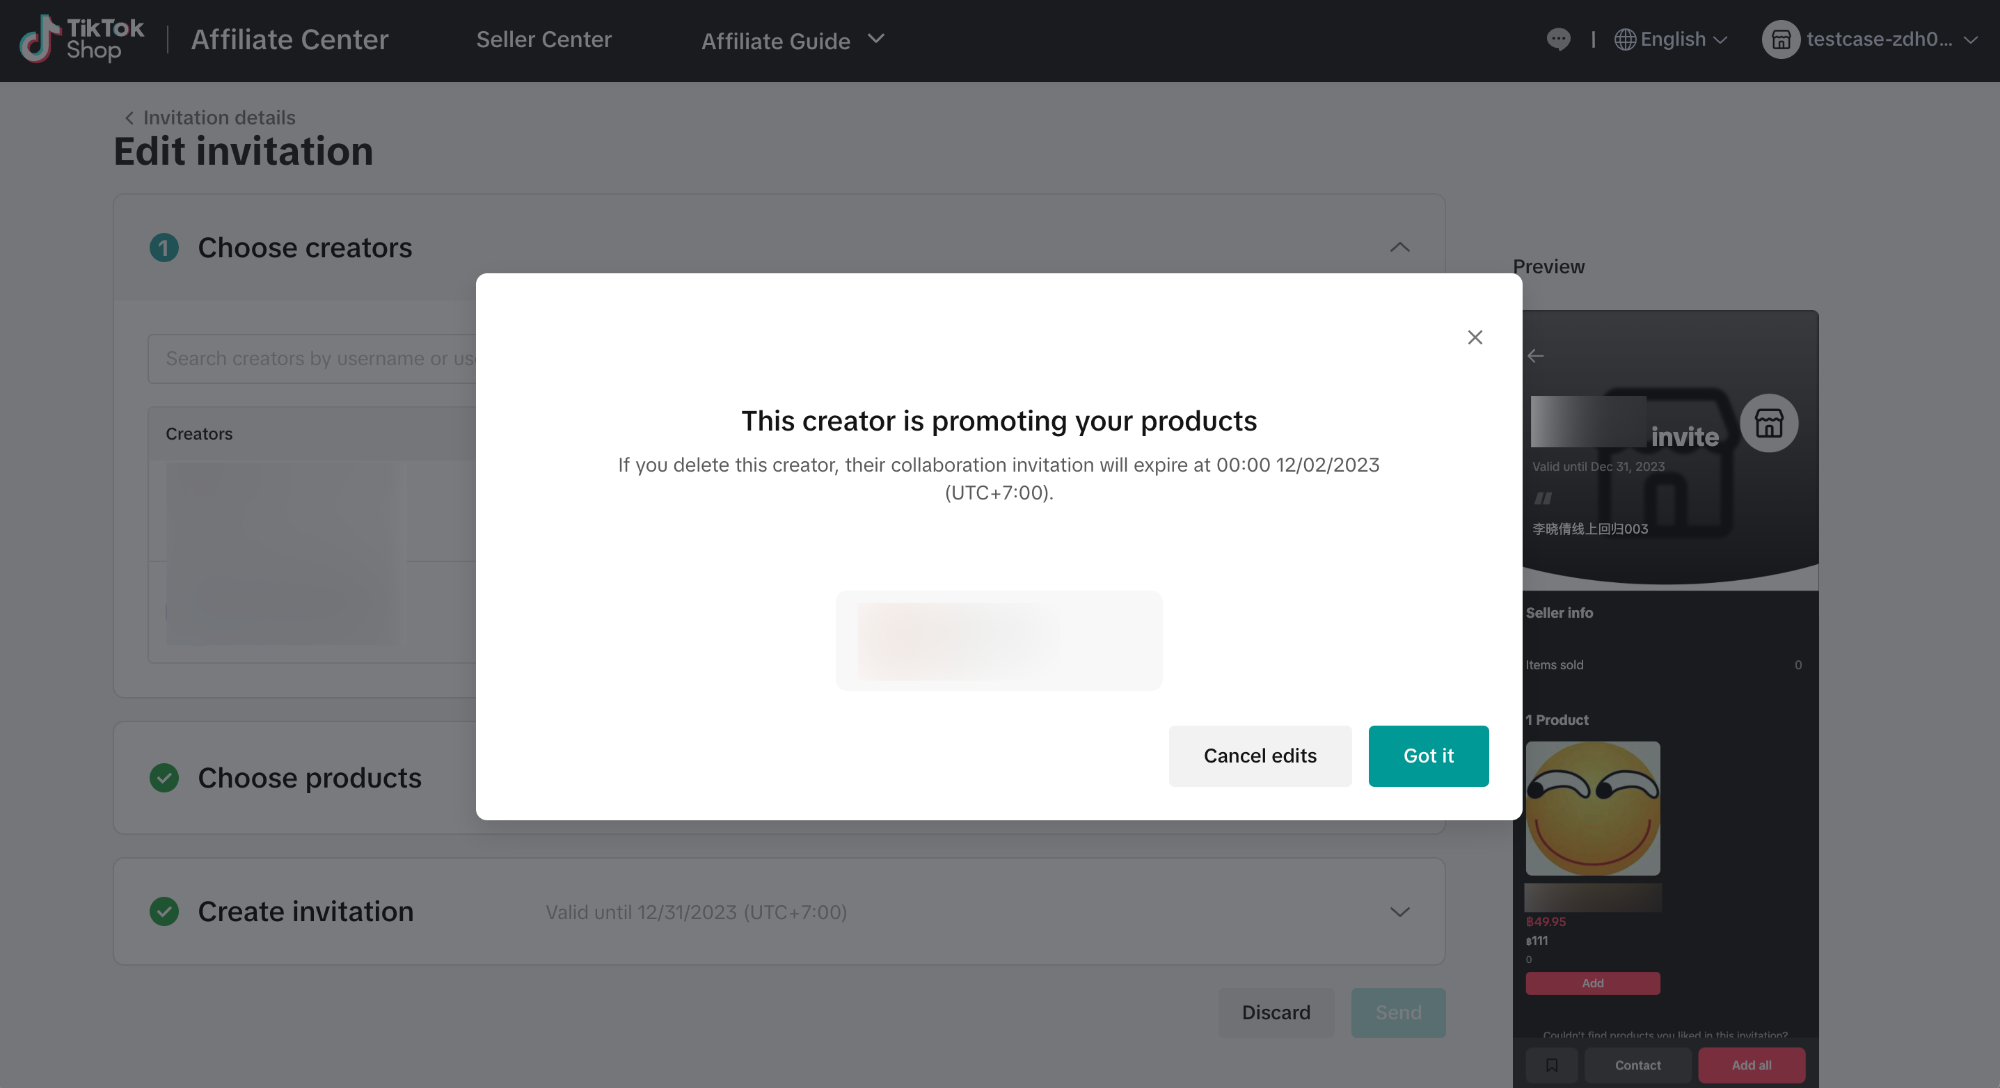Go to Seller Center

[544, 39]
